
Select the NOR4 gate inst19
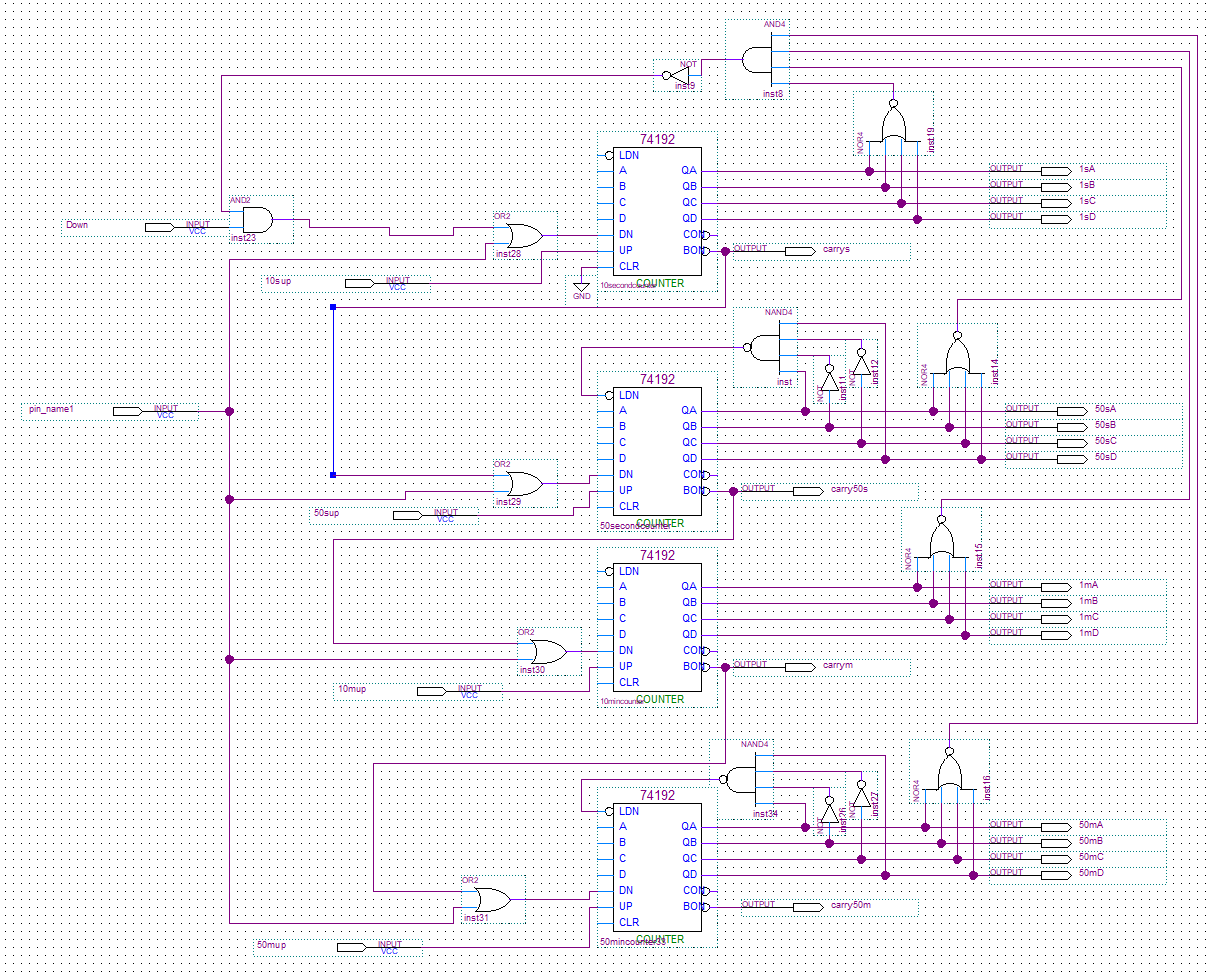[893, 125]
